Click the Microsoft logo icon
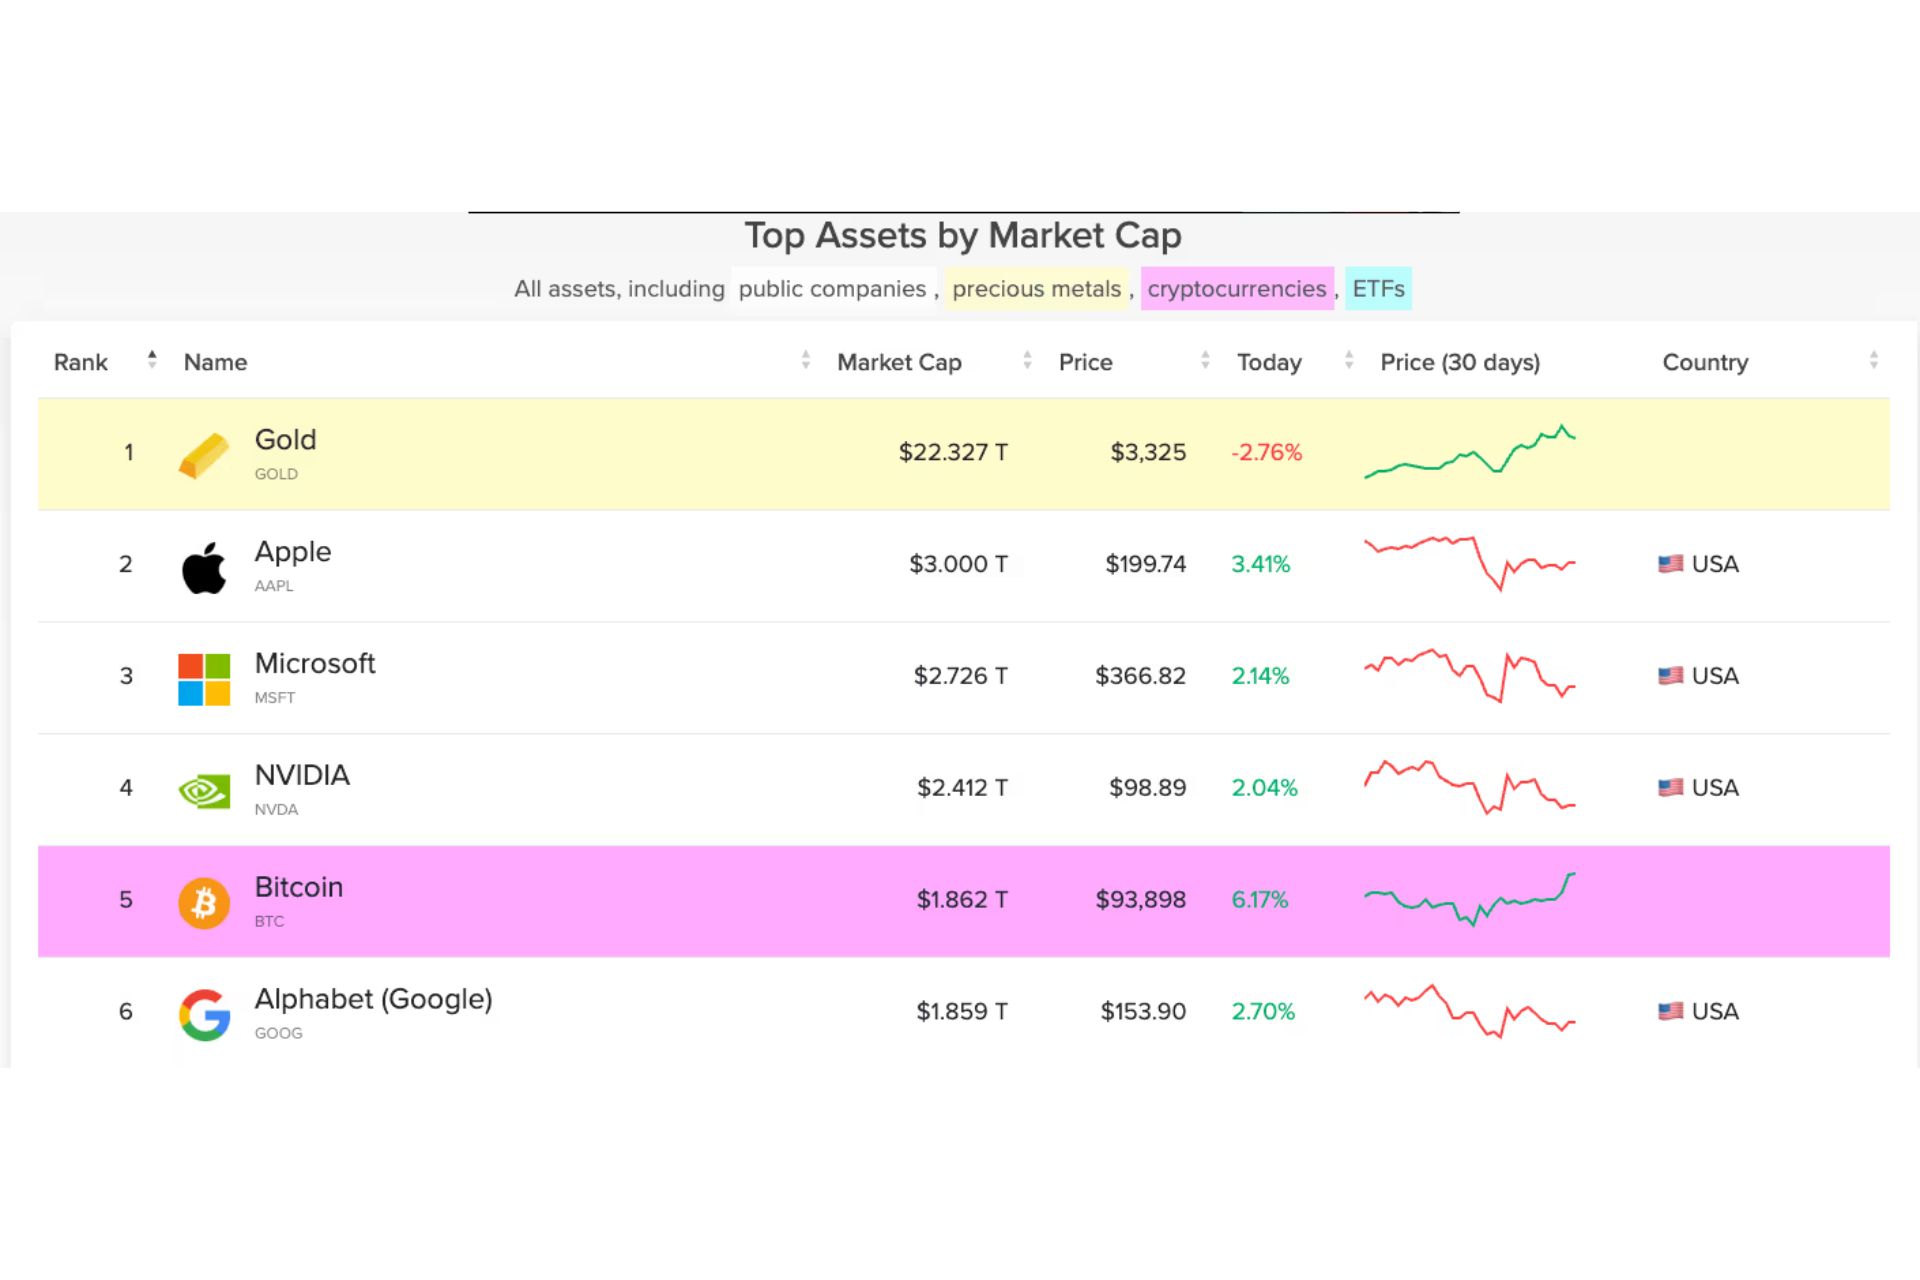The height and width of the screenshot is (1280, 1920). [x=204, y=680]
